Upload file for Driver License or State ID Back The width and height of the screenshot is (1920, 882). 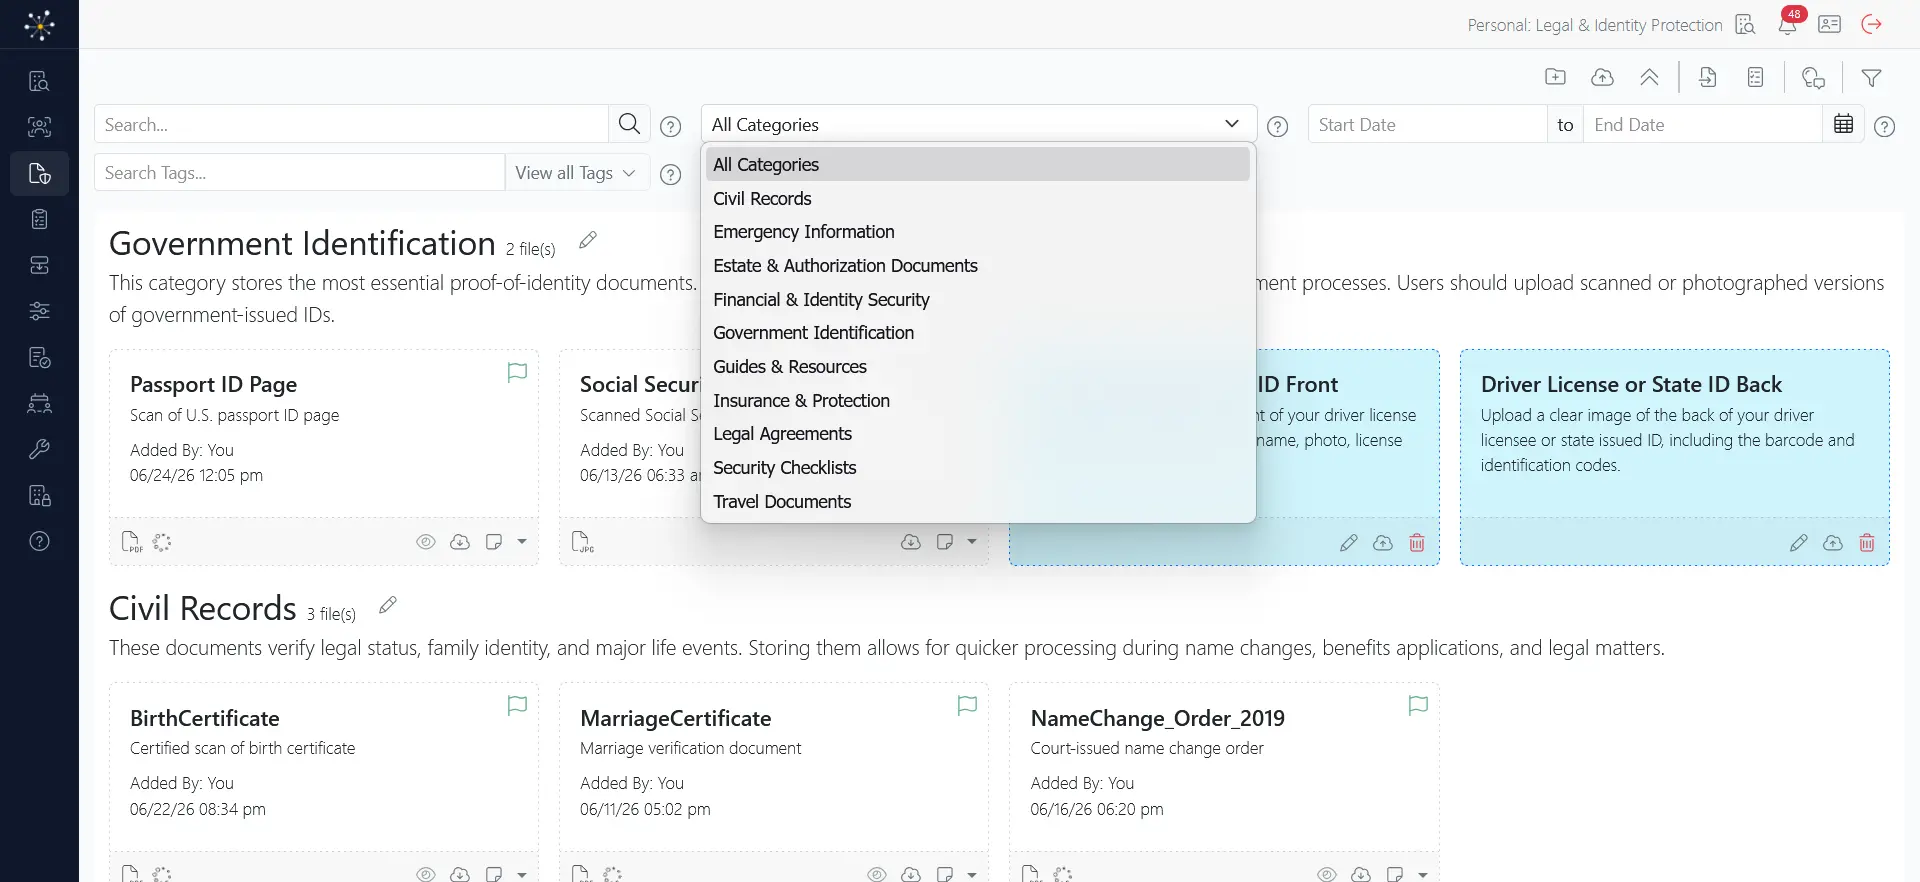tap(1832, 543)
